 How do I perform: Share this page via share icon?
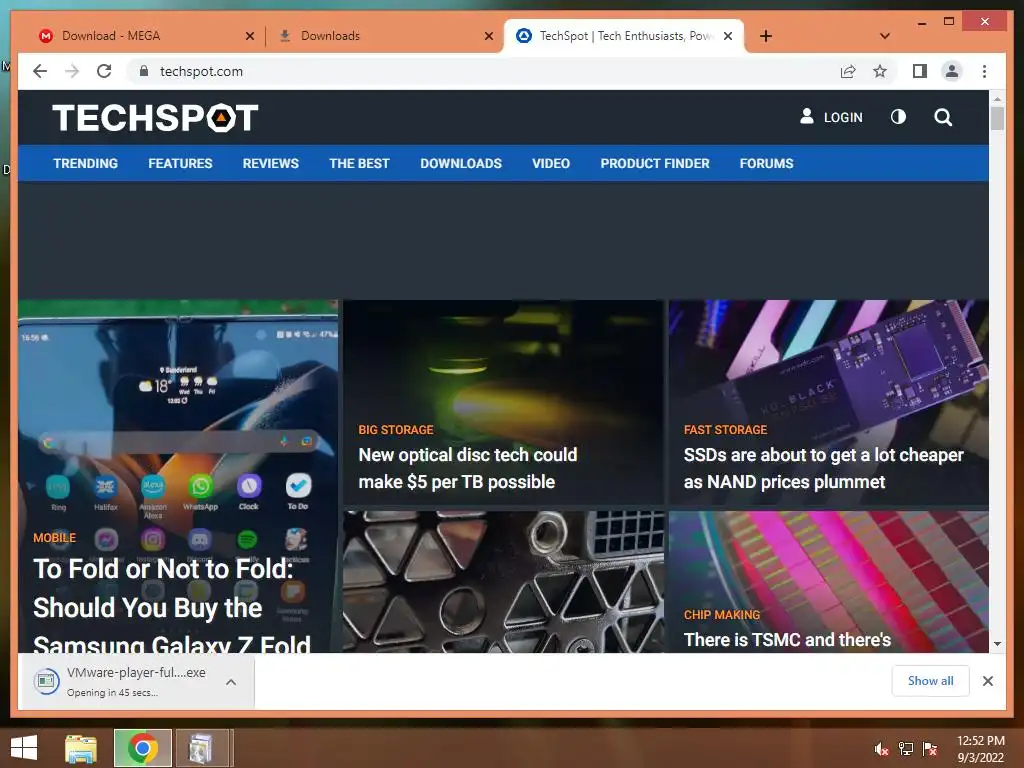click(x=848, y=71)
